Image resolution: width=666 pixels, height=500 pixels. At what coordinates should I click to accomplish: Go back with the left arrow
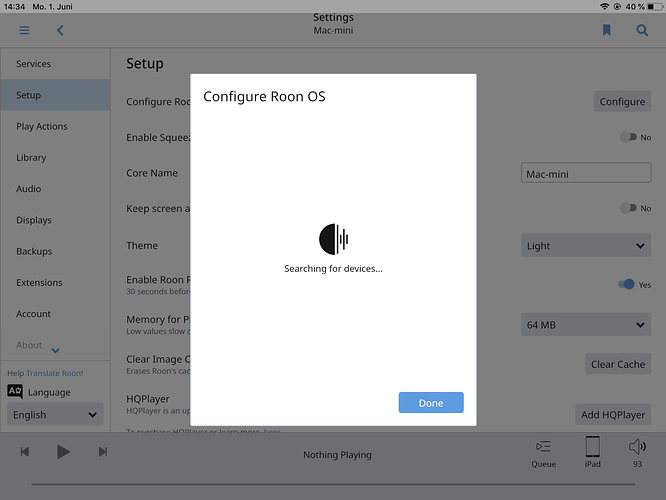[60, 30]
